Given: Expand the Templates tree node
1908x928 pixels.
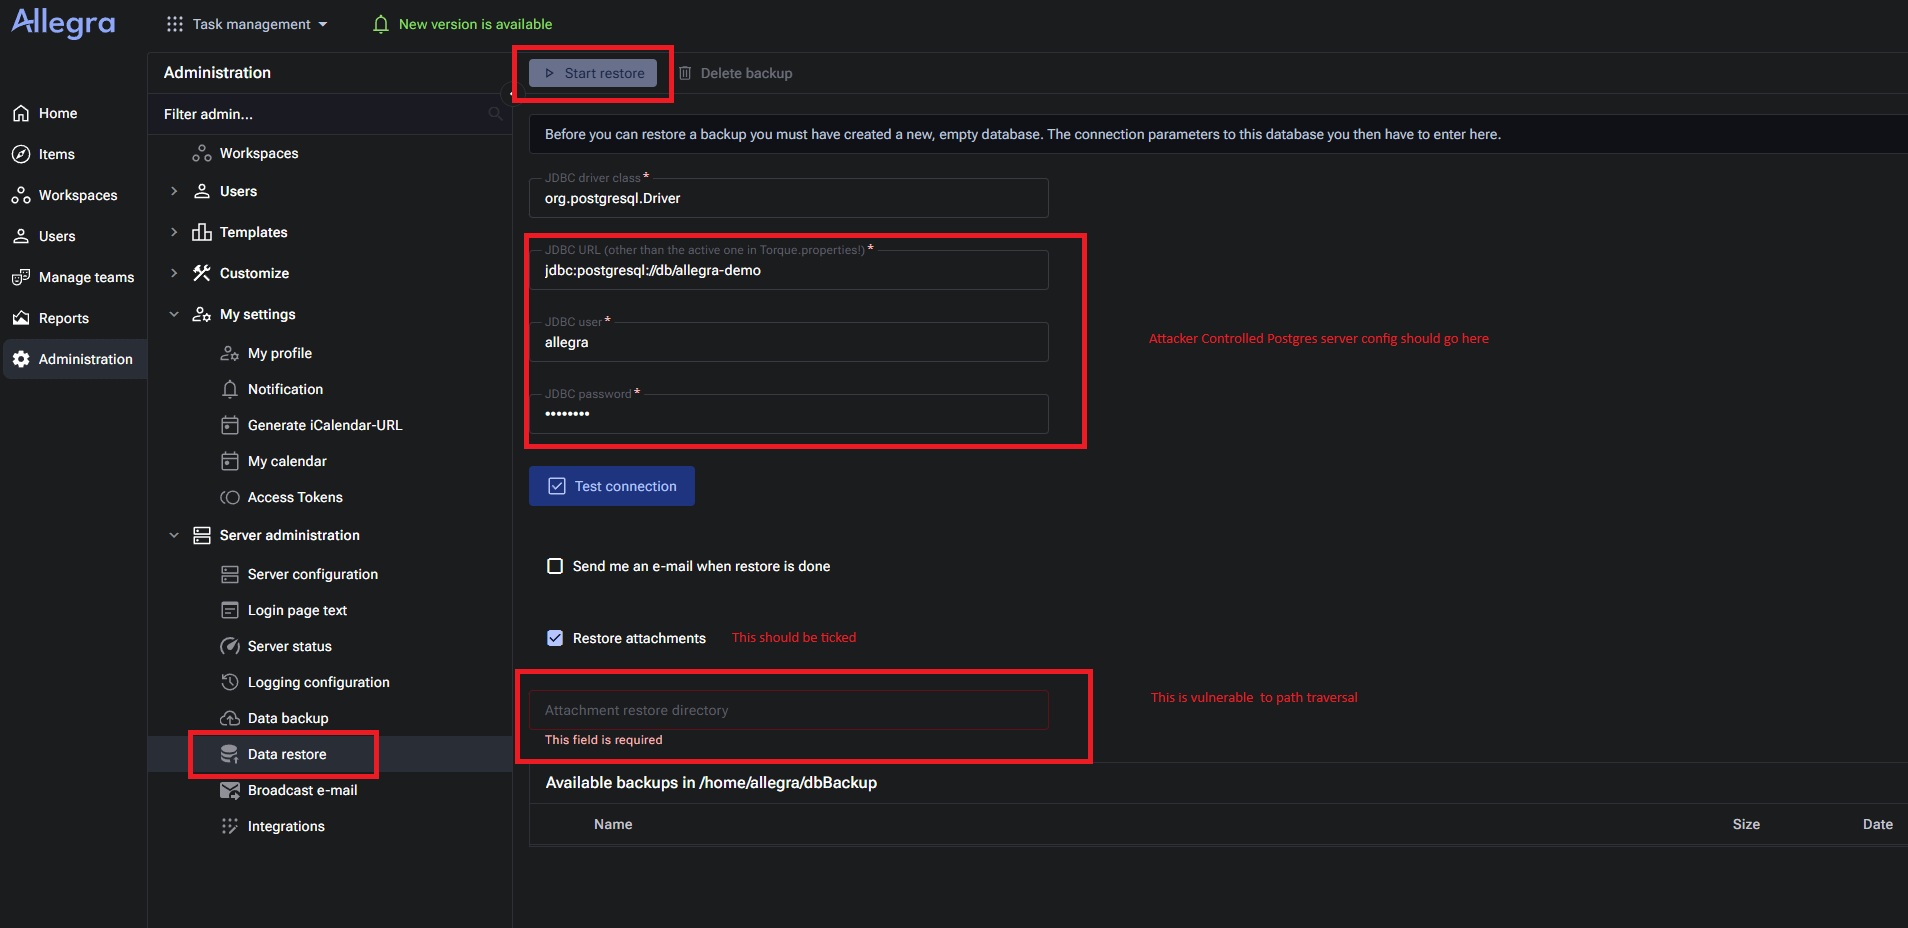Looking at the screenshot, I should coord(174,232).
